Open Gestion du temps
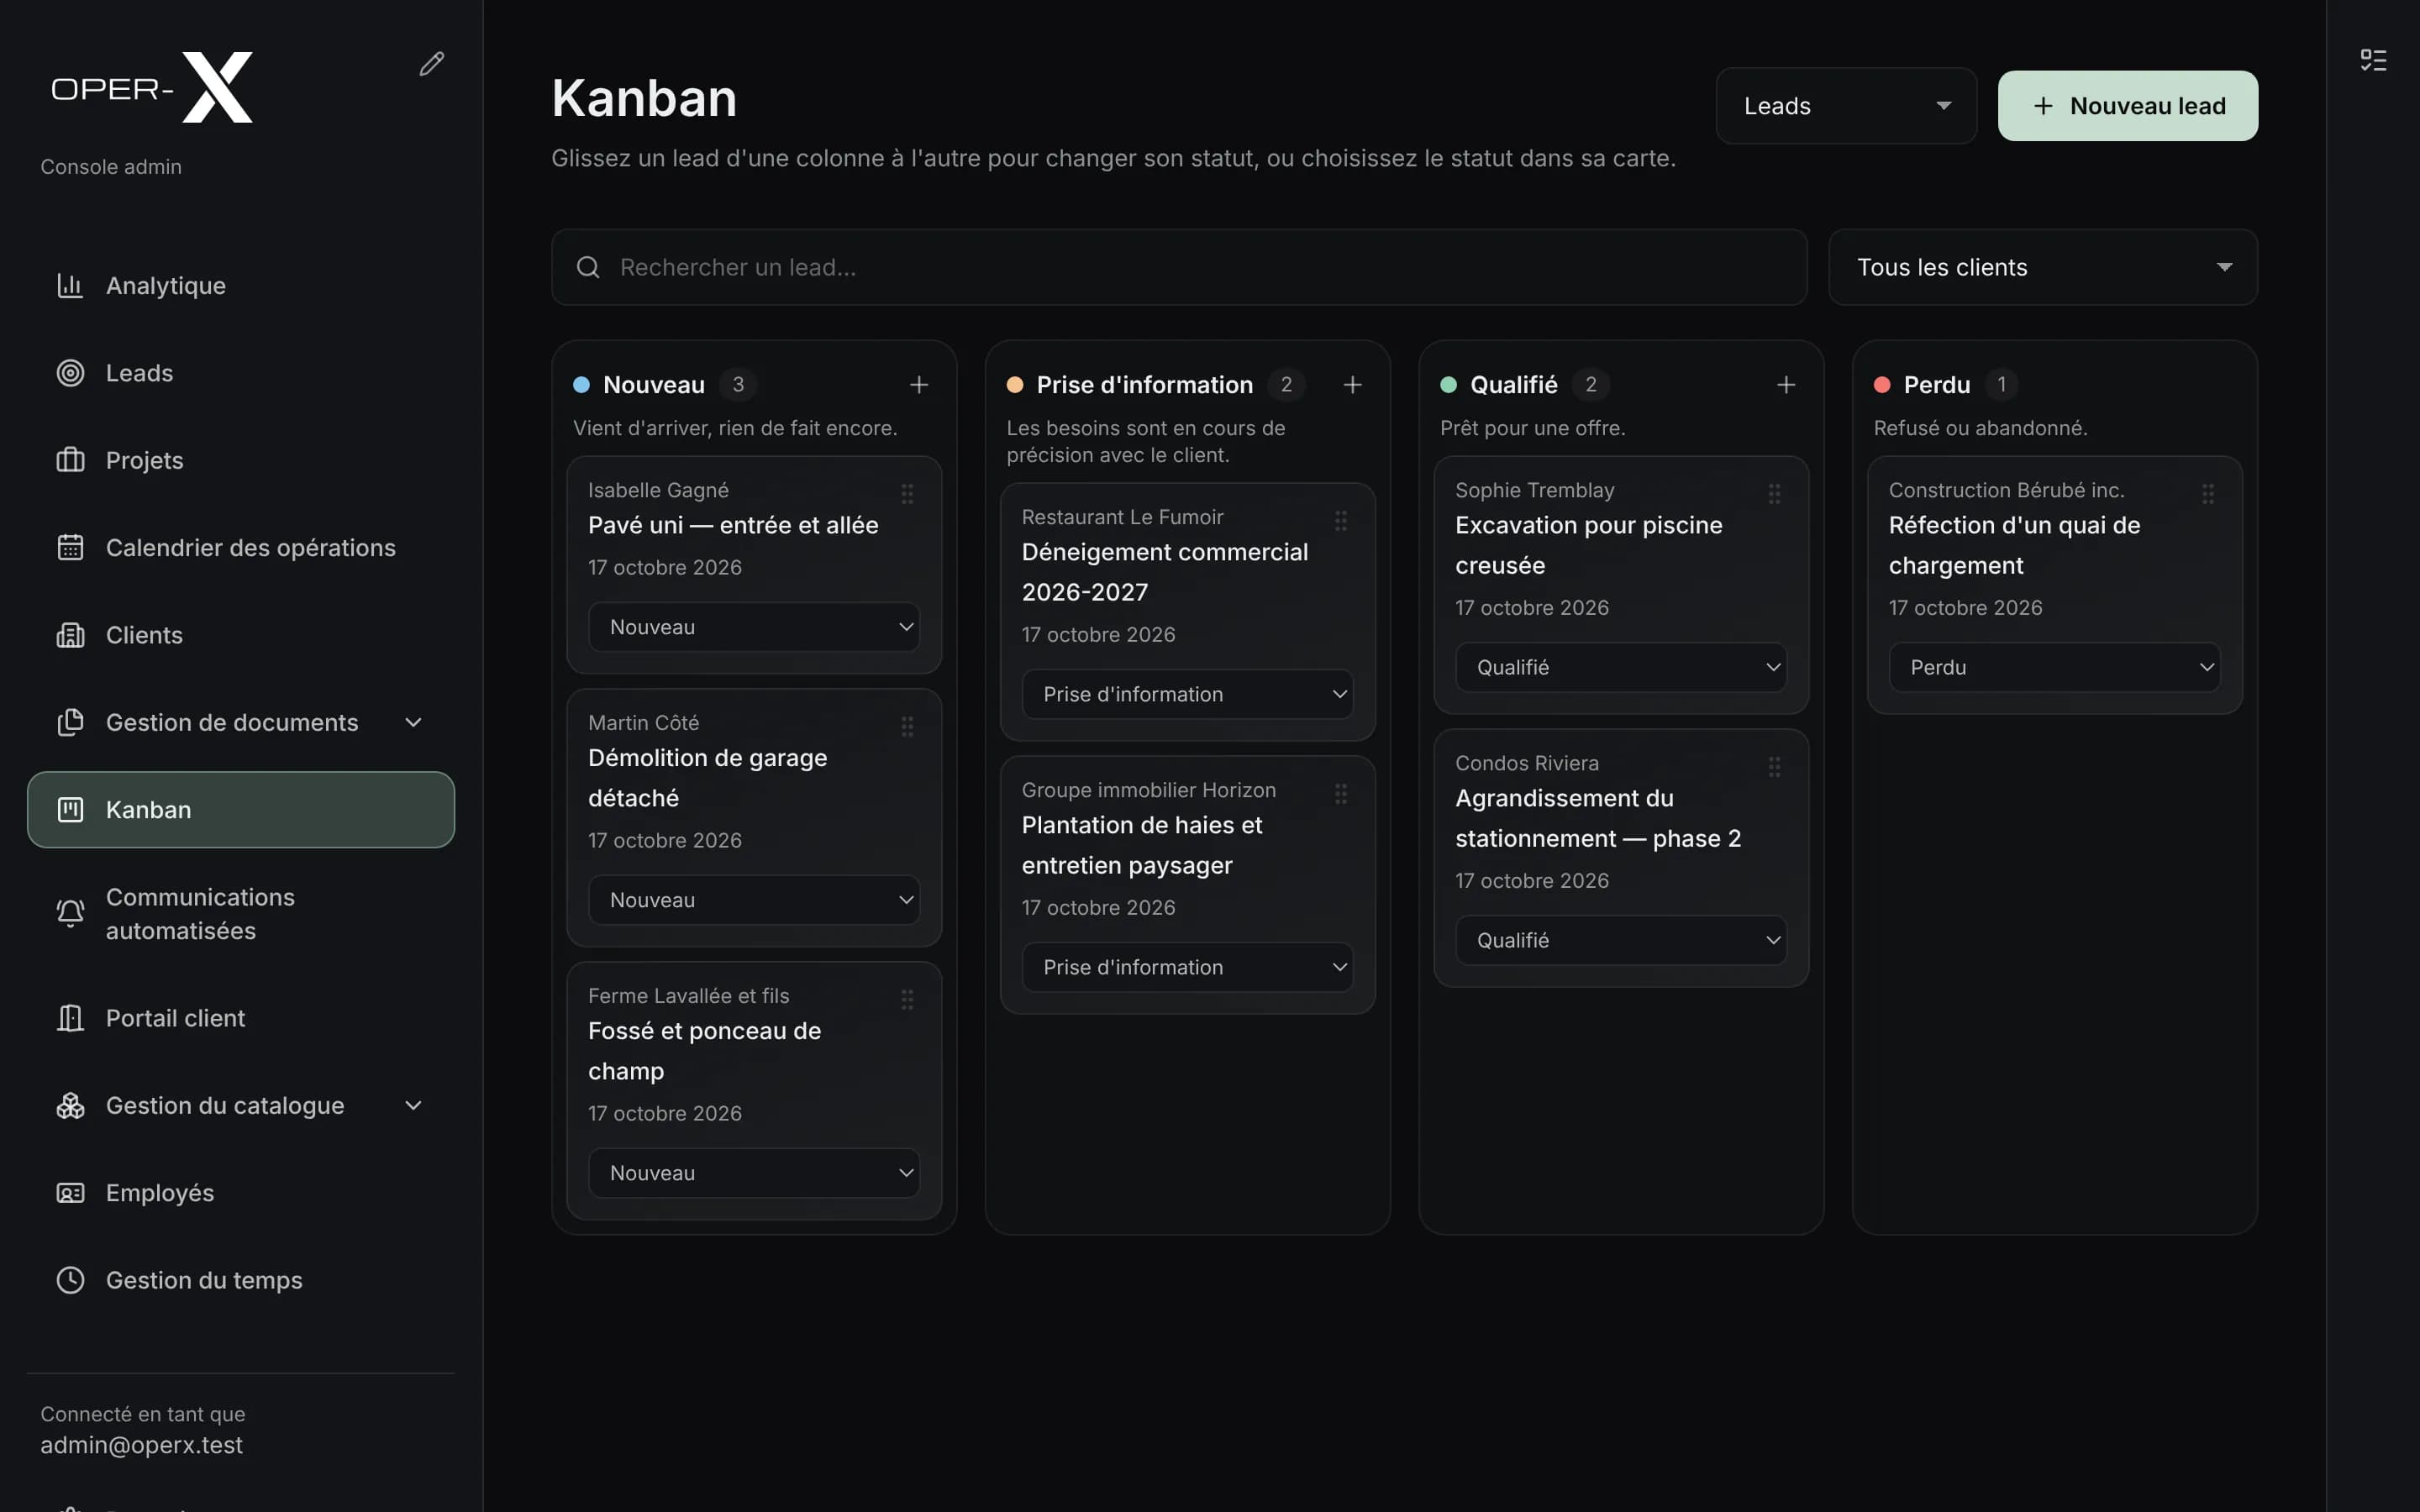This screenshot has width=2420, height=1512. click(x=241, y=1280)
